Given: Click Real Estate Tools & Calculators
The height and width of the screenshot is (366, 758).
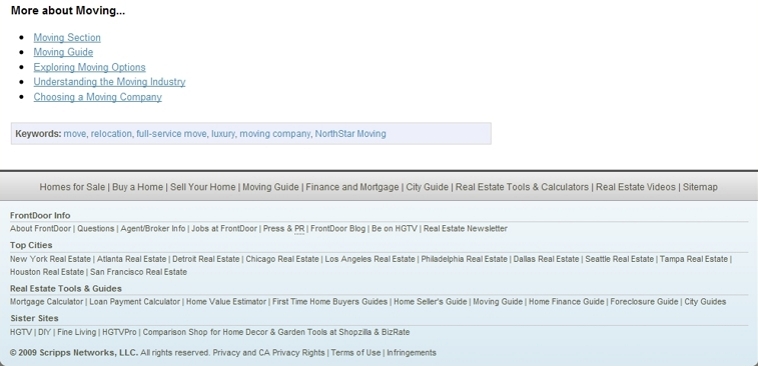Looking at the screenshot, I should [x=522, y=187].
